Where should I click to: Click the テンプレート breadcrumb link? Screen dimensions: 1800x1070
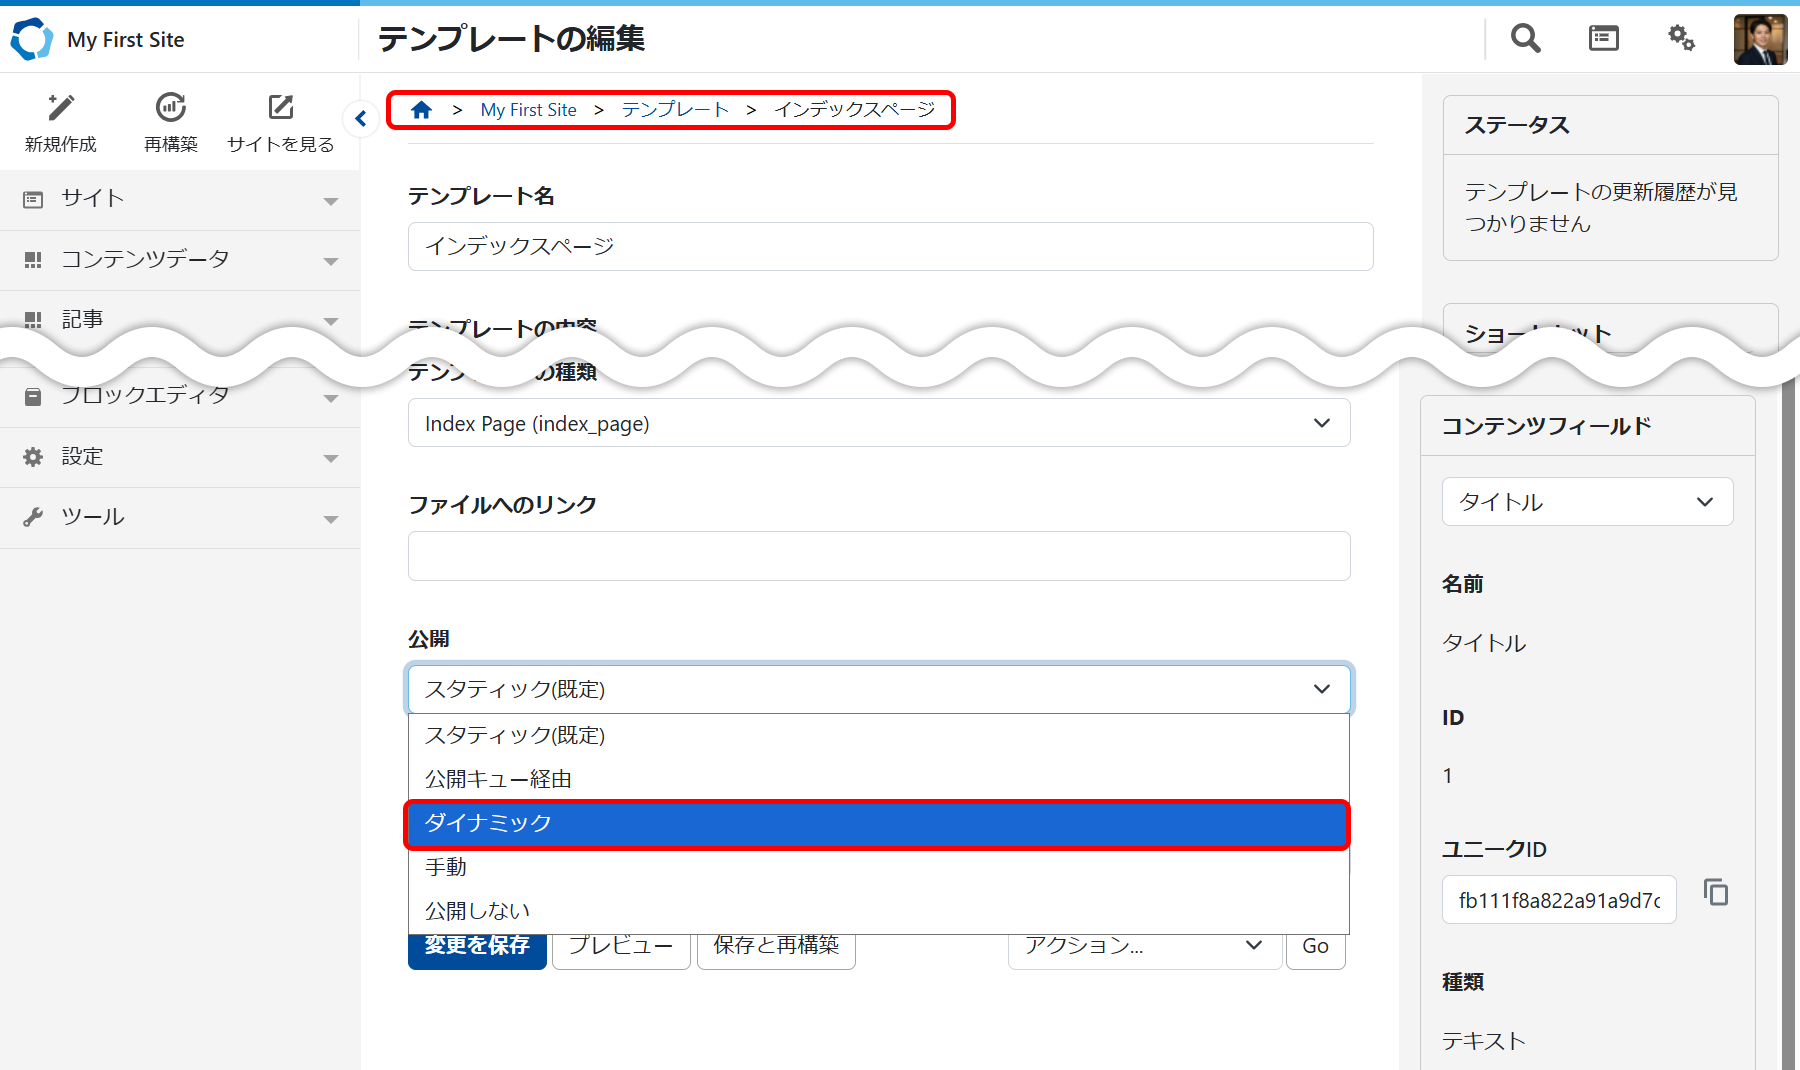[x=675, y=110]
